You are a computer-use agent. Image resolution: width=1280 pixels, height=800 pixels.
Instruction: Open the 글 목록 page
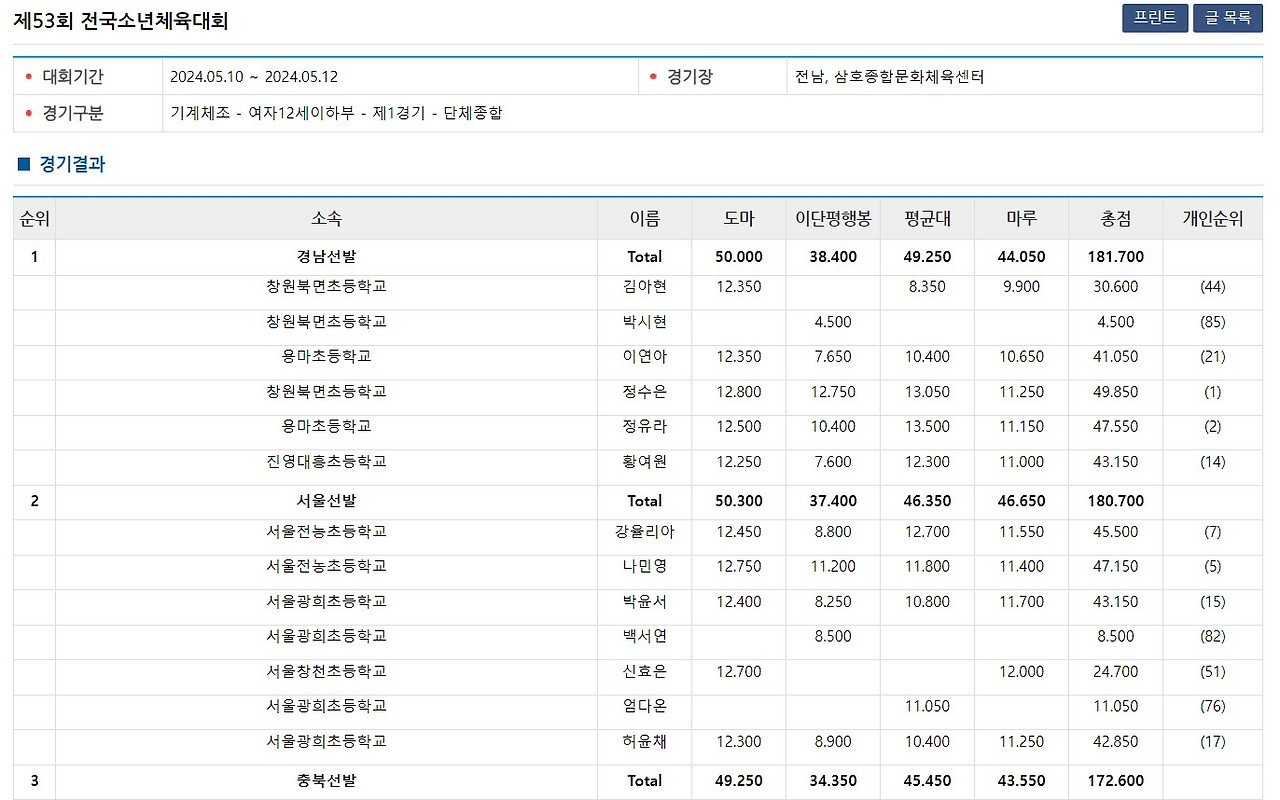[x=1227, y=18]
